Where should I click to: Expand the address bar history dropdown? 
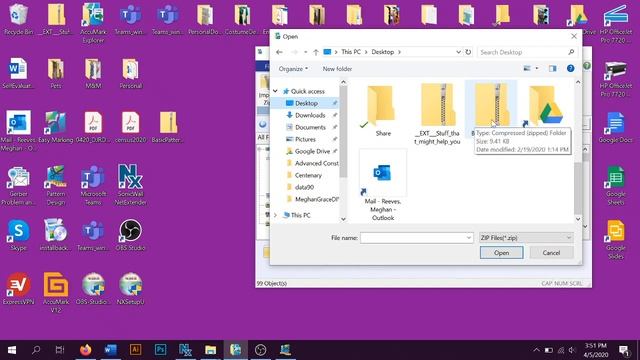pyautogui.click(x=458, y=52)
